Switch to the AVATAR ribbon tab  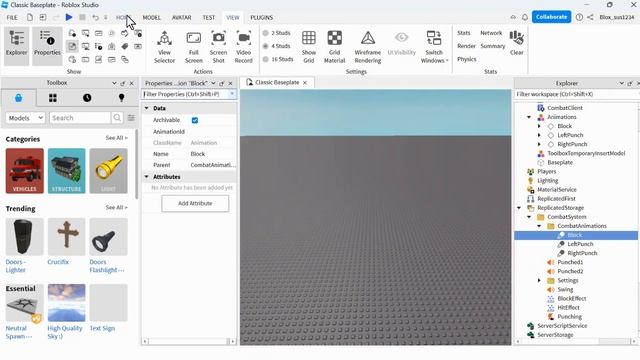182,18
